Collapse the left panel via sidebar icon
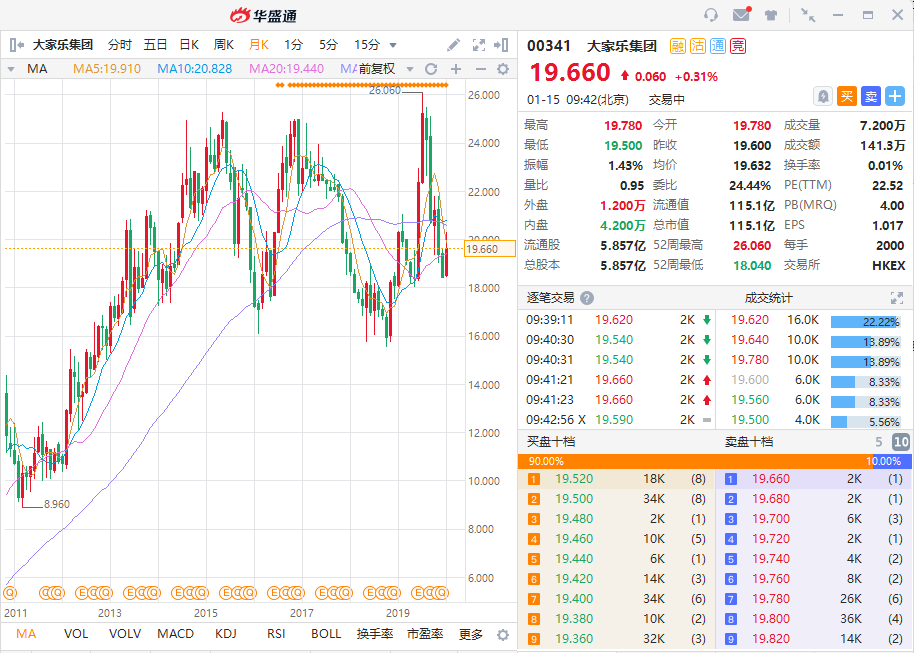 pyautogui.click(x=16, y=45)
